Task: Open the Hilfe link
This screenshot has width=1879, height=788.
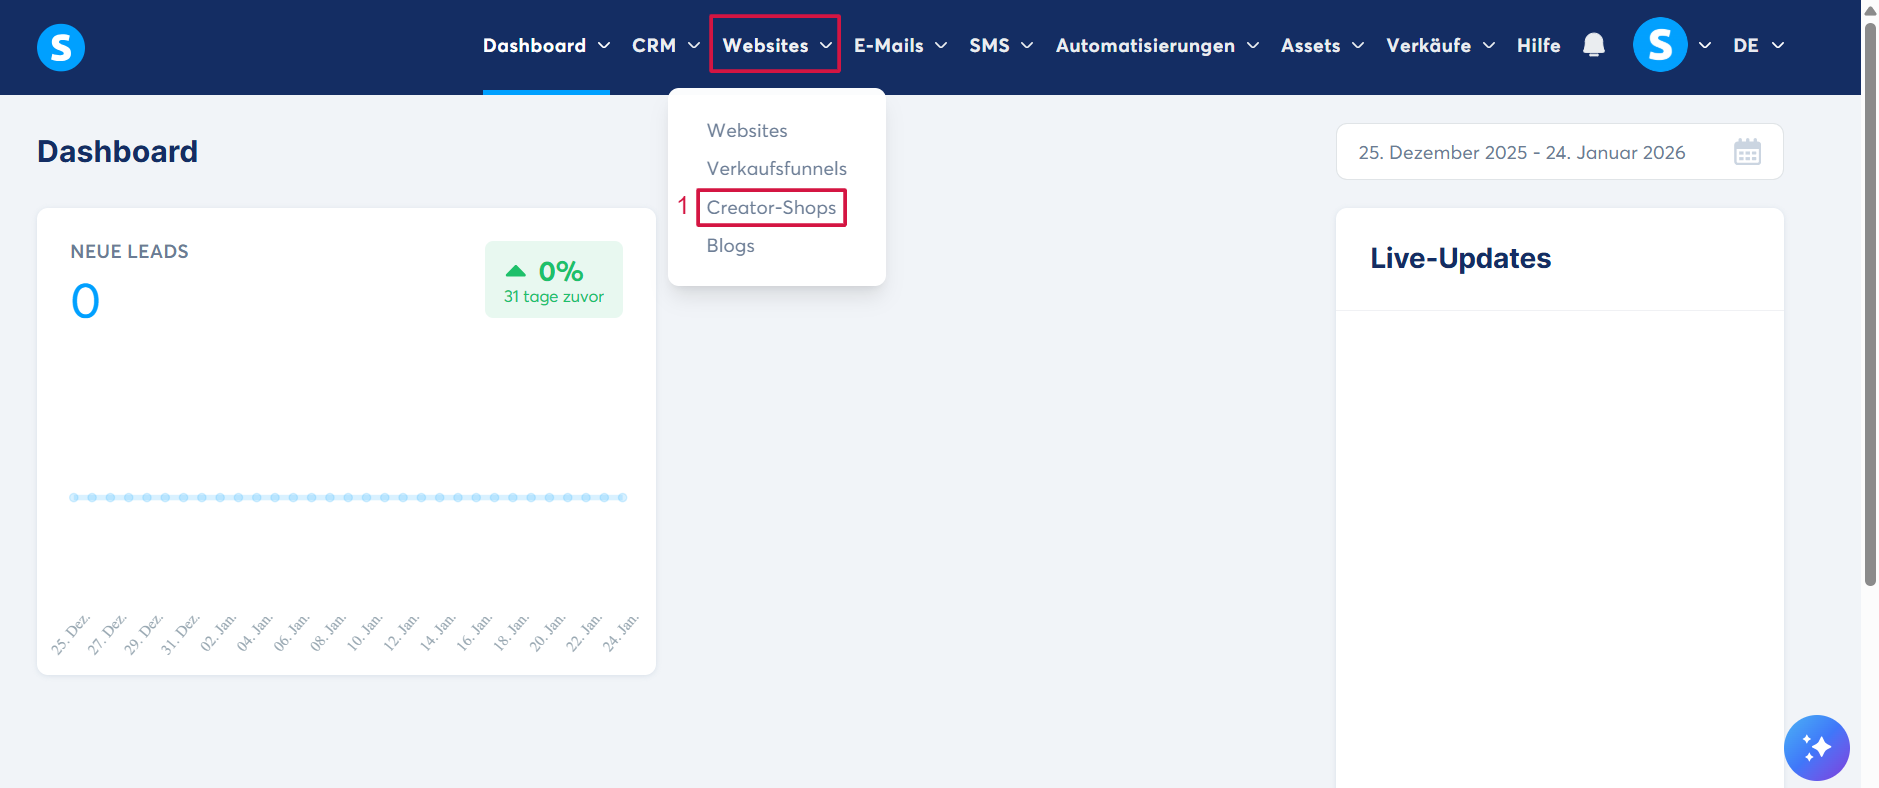Action: (1538, 45)
